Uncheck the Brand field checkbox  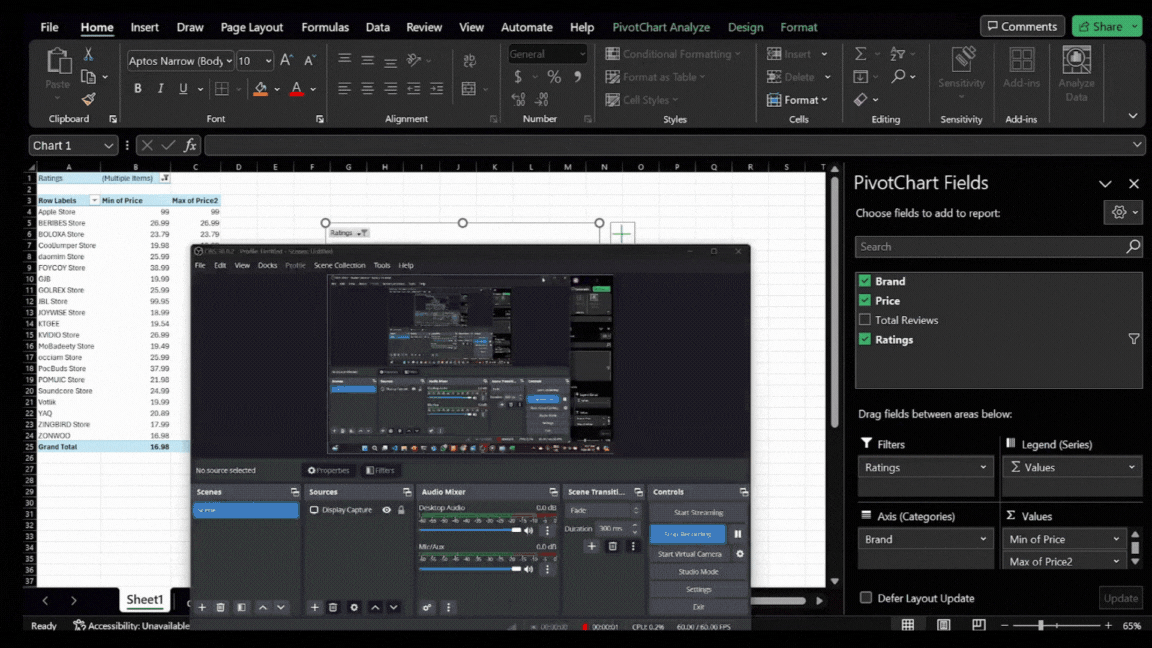pos(865,281)
